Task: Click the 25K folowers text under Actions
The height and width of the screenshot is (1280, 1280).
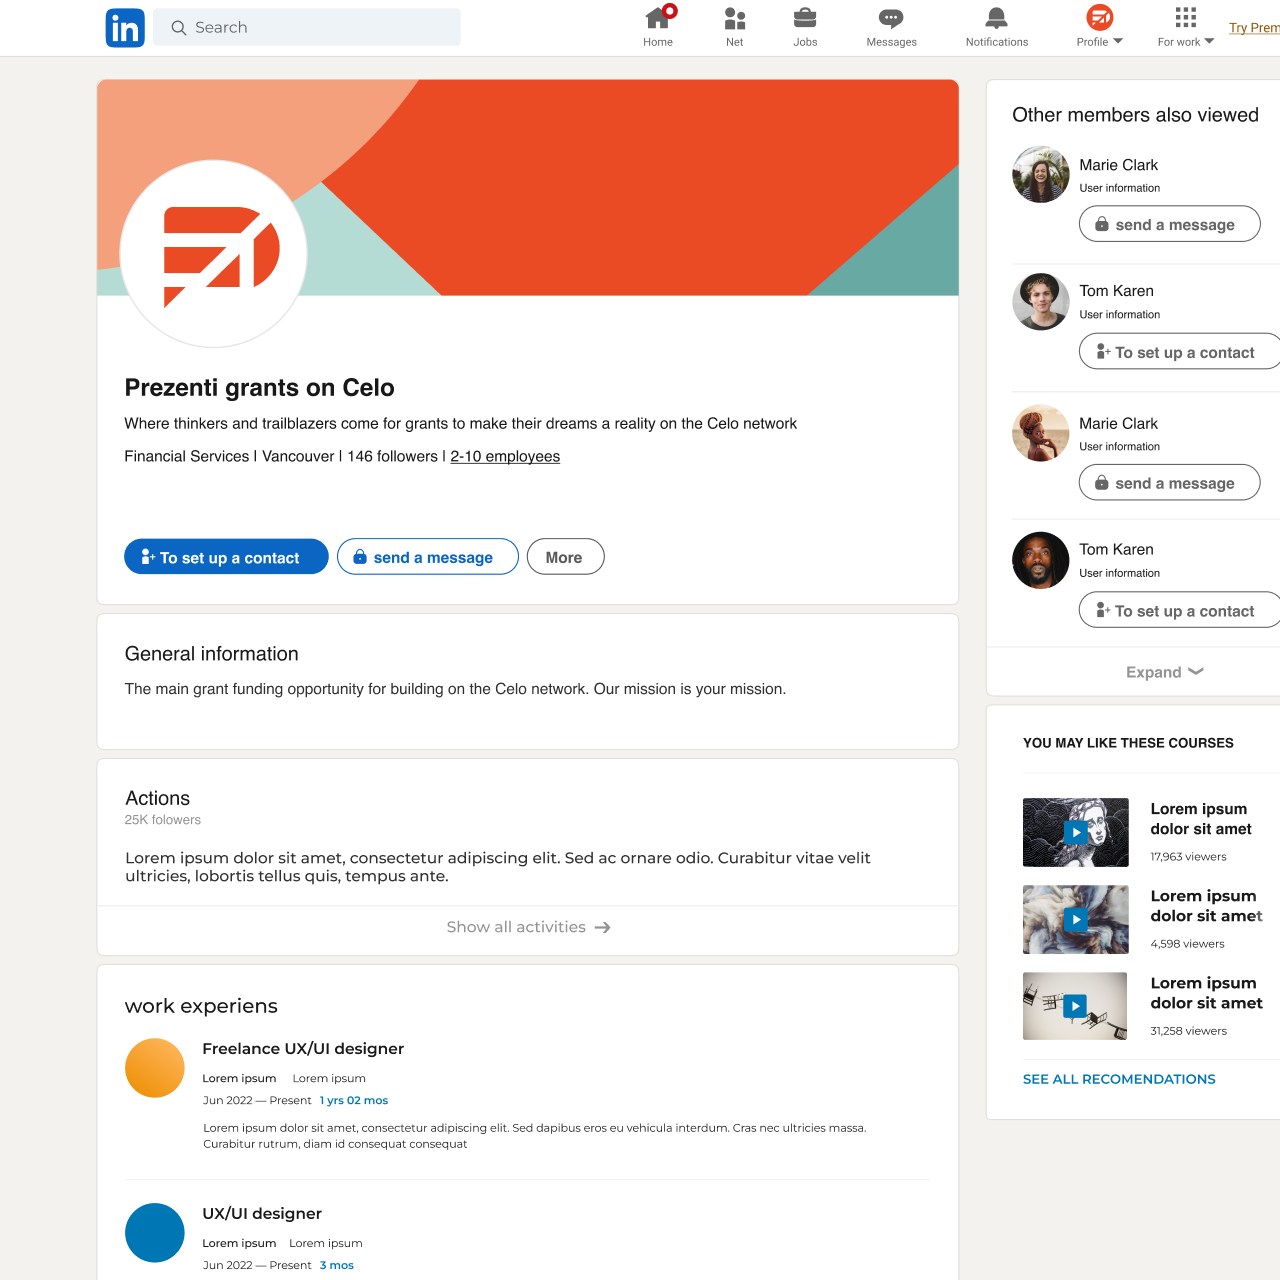Action: (x=163, y=820)
